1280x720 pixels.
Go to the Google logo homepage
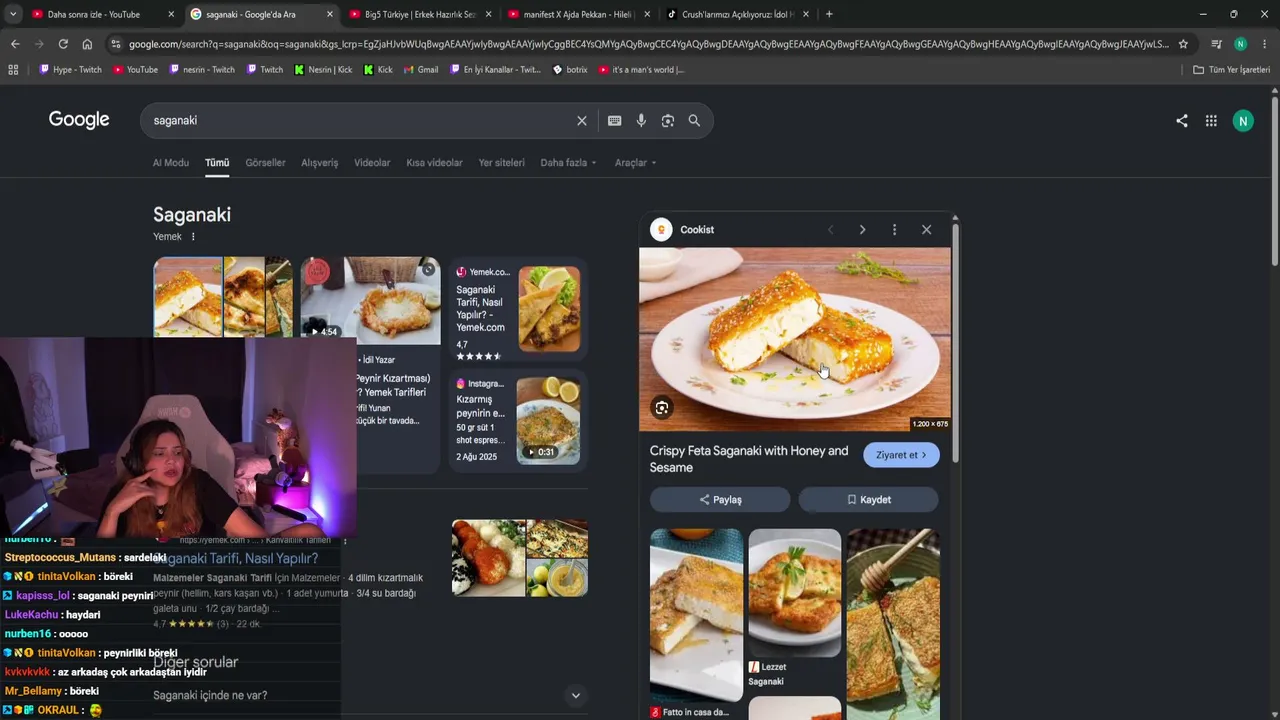pyautogui.click(x=79, y=120)
